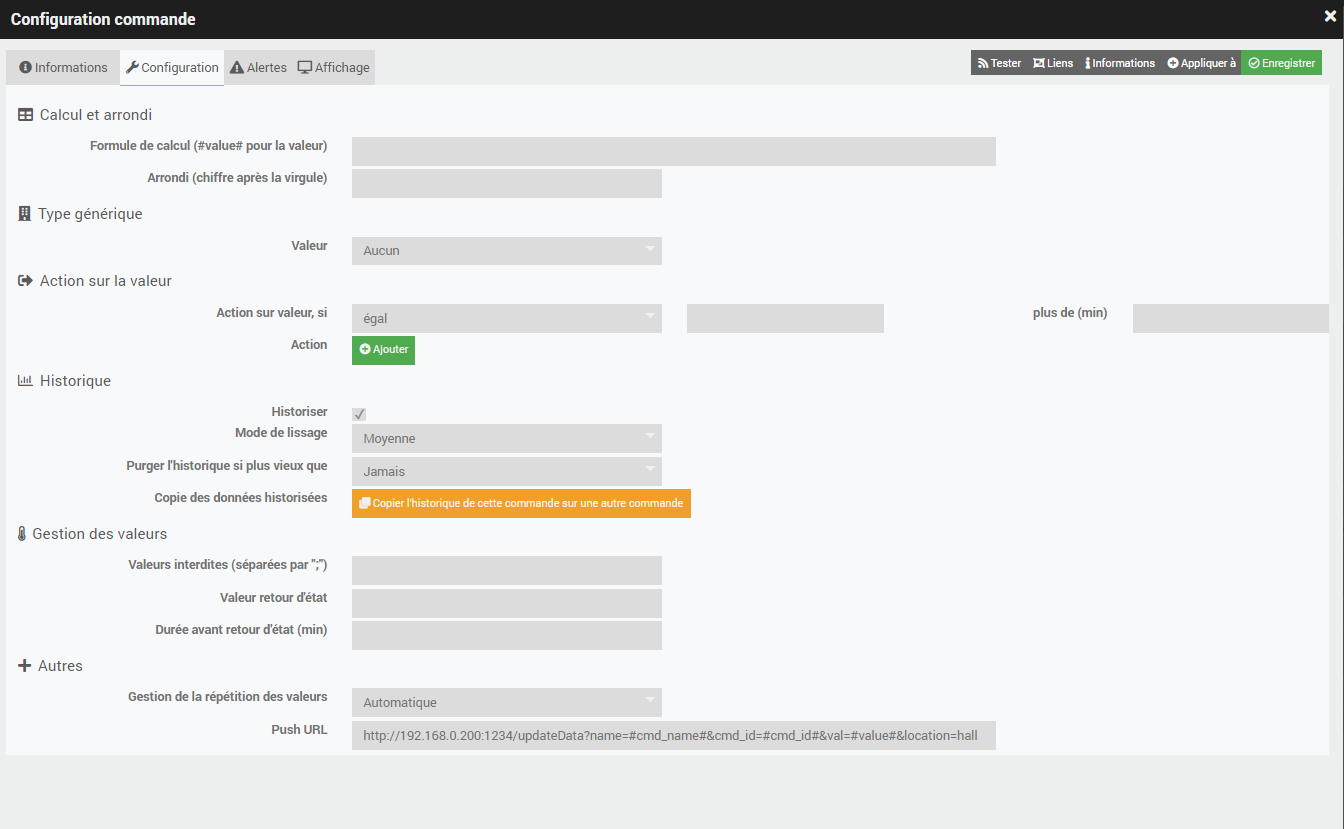The width and height of the screenshot is (1344, 829).
Task: Select the Configuration tab
Action: click(172, 68)
